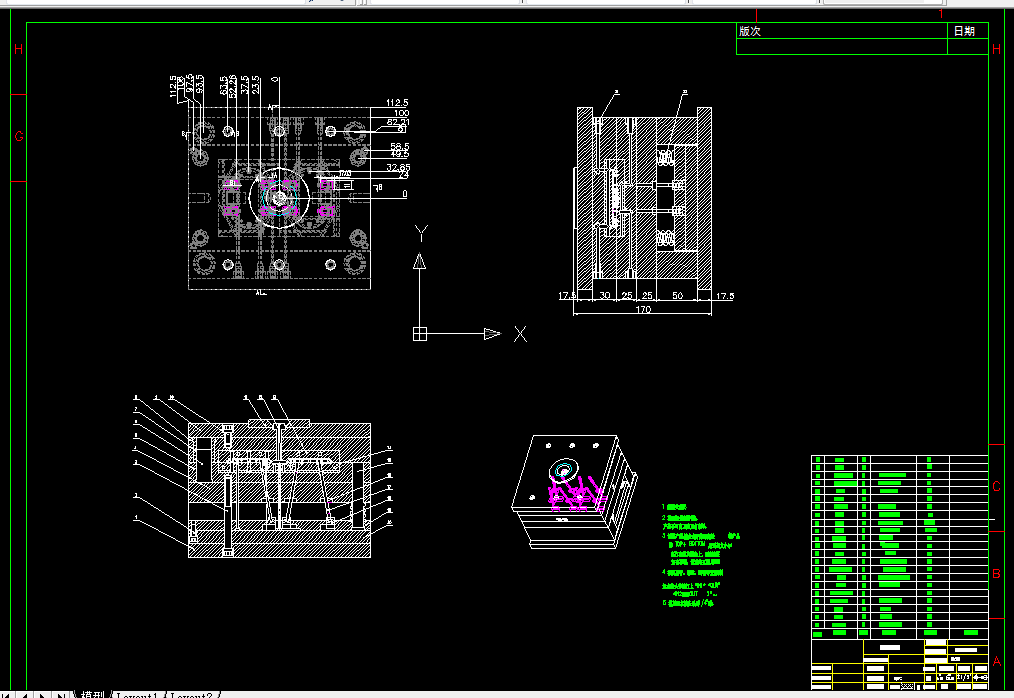
Task: Select the 170 overall width dimension
Action: pos(643,309)
